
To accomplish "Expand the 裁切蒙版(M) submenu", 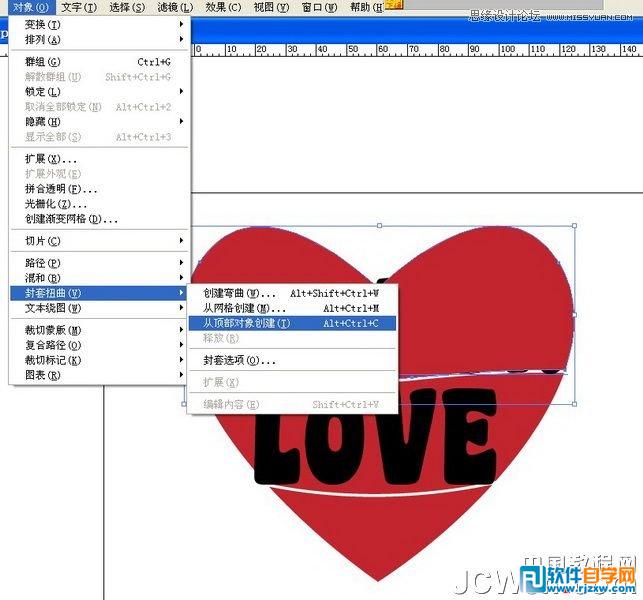I will tap(100, 330).
